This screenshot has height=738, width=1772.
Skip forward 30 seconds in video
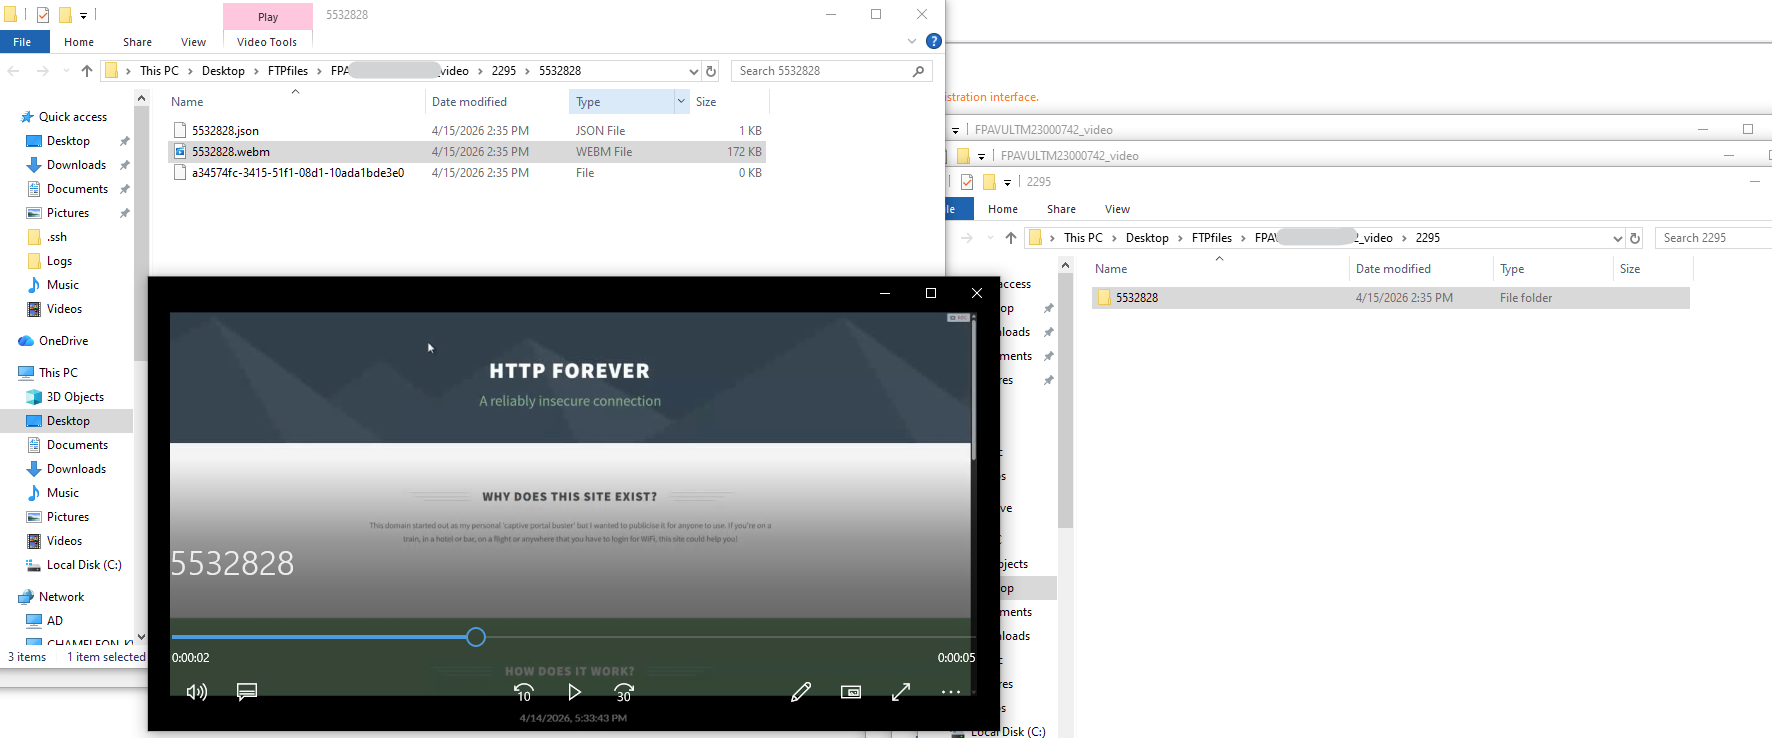[624, 692]
